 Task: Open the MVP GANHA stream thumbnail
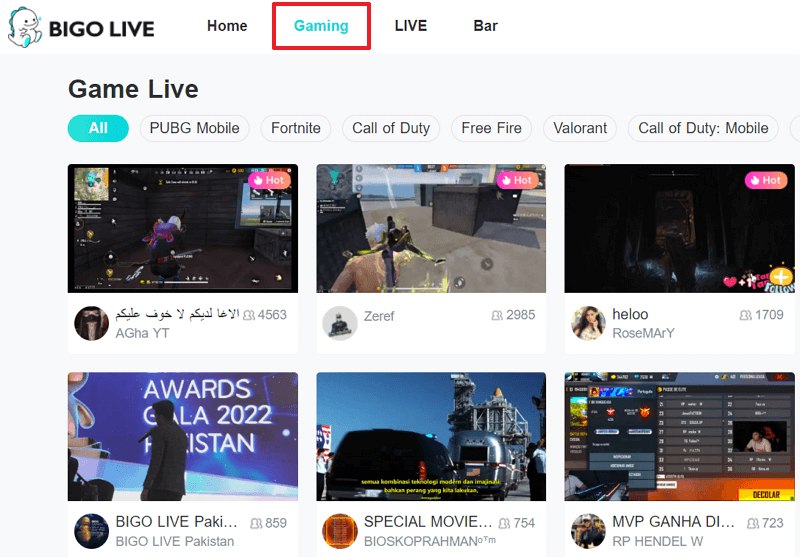point(680,437)
